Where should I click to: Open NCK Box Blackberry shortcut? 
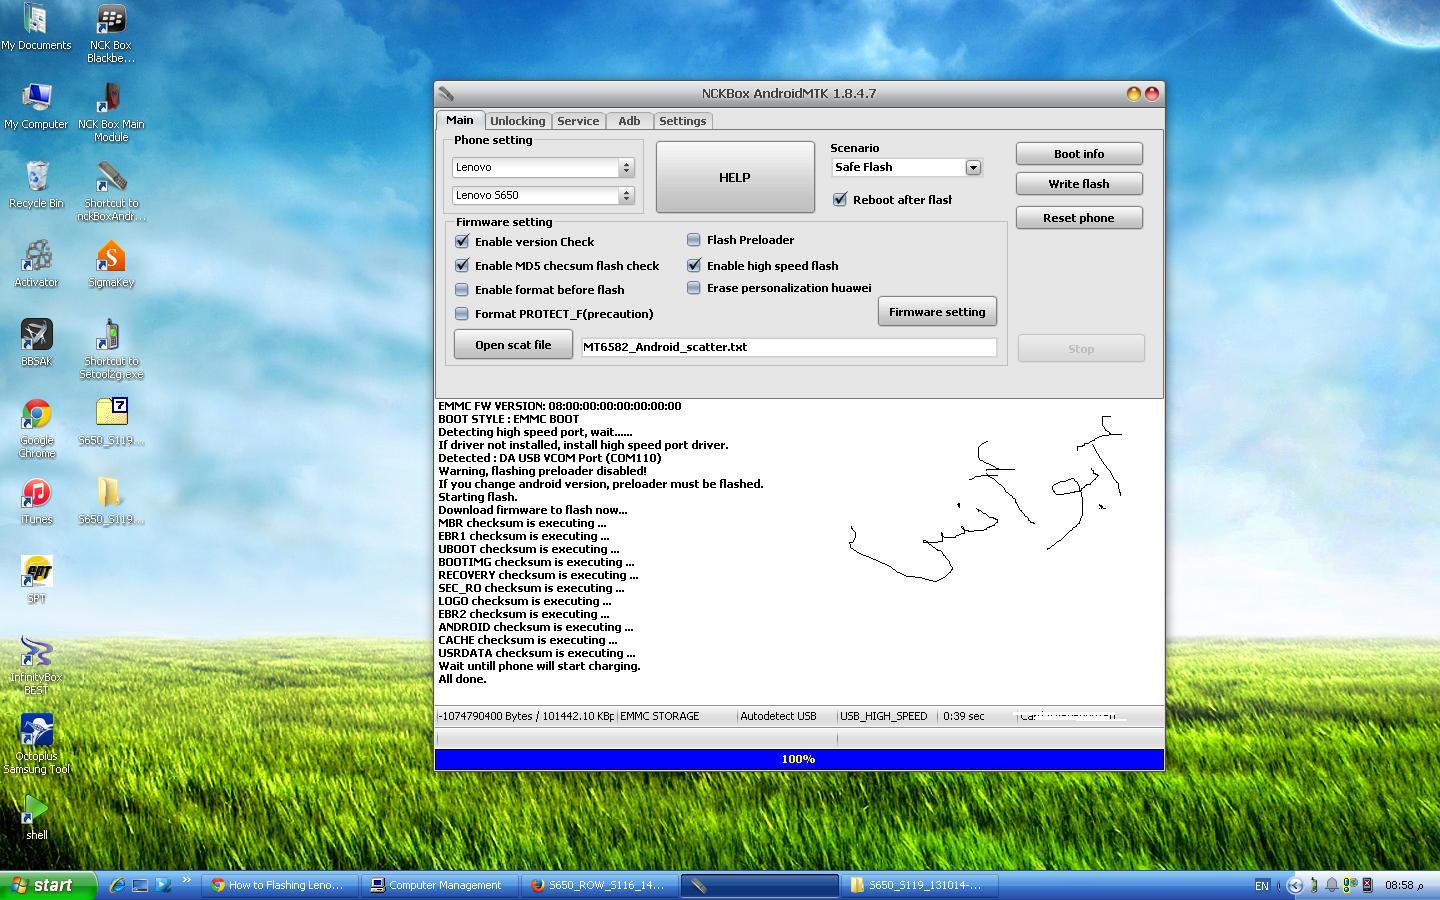point(110,34)
